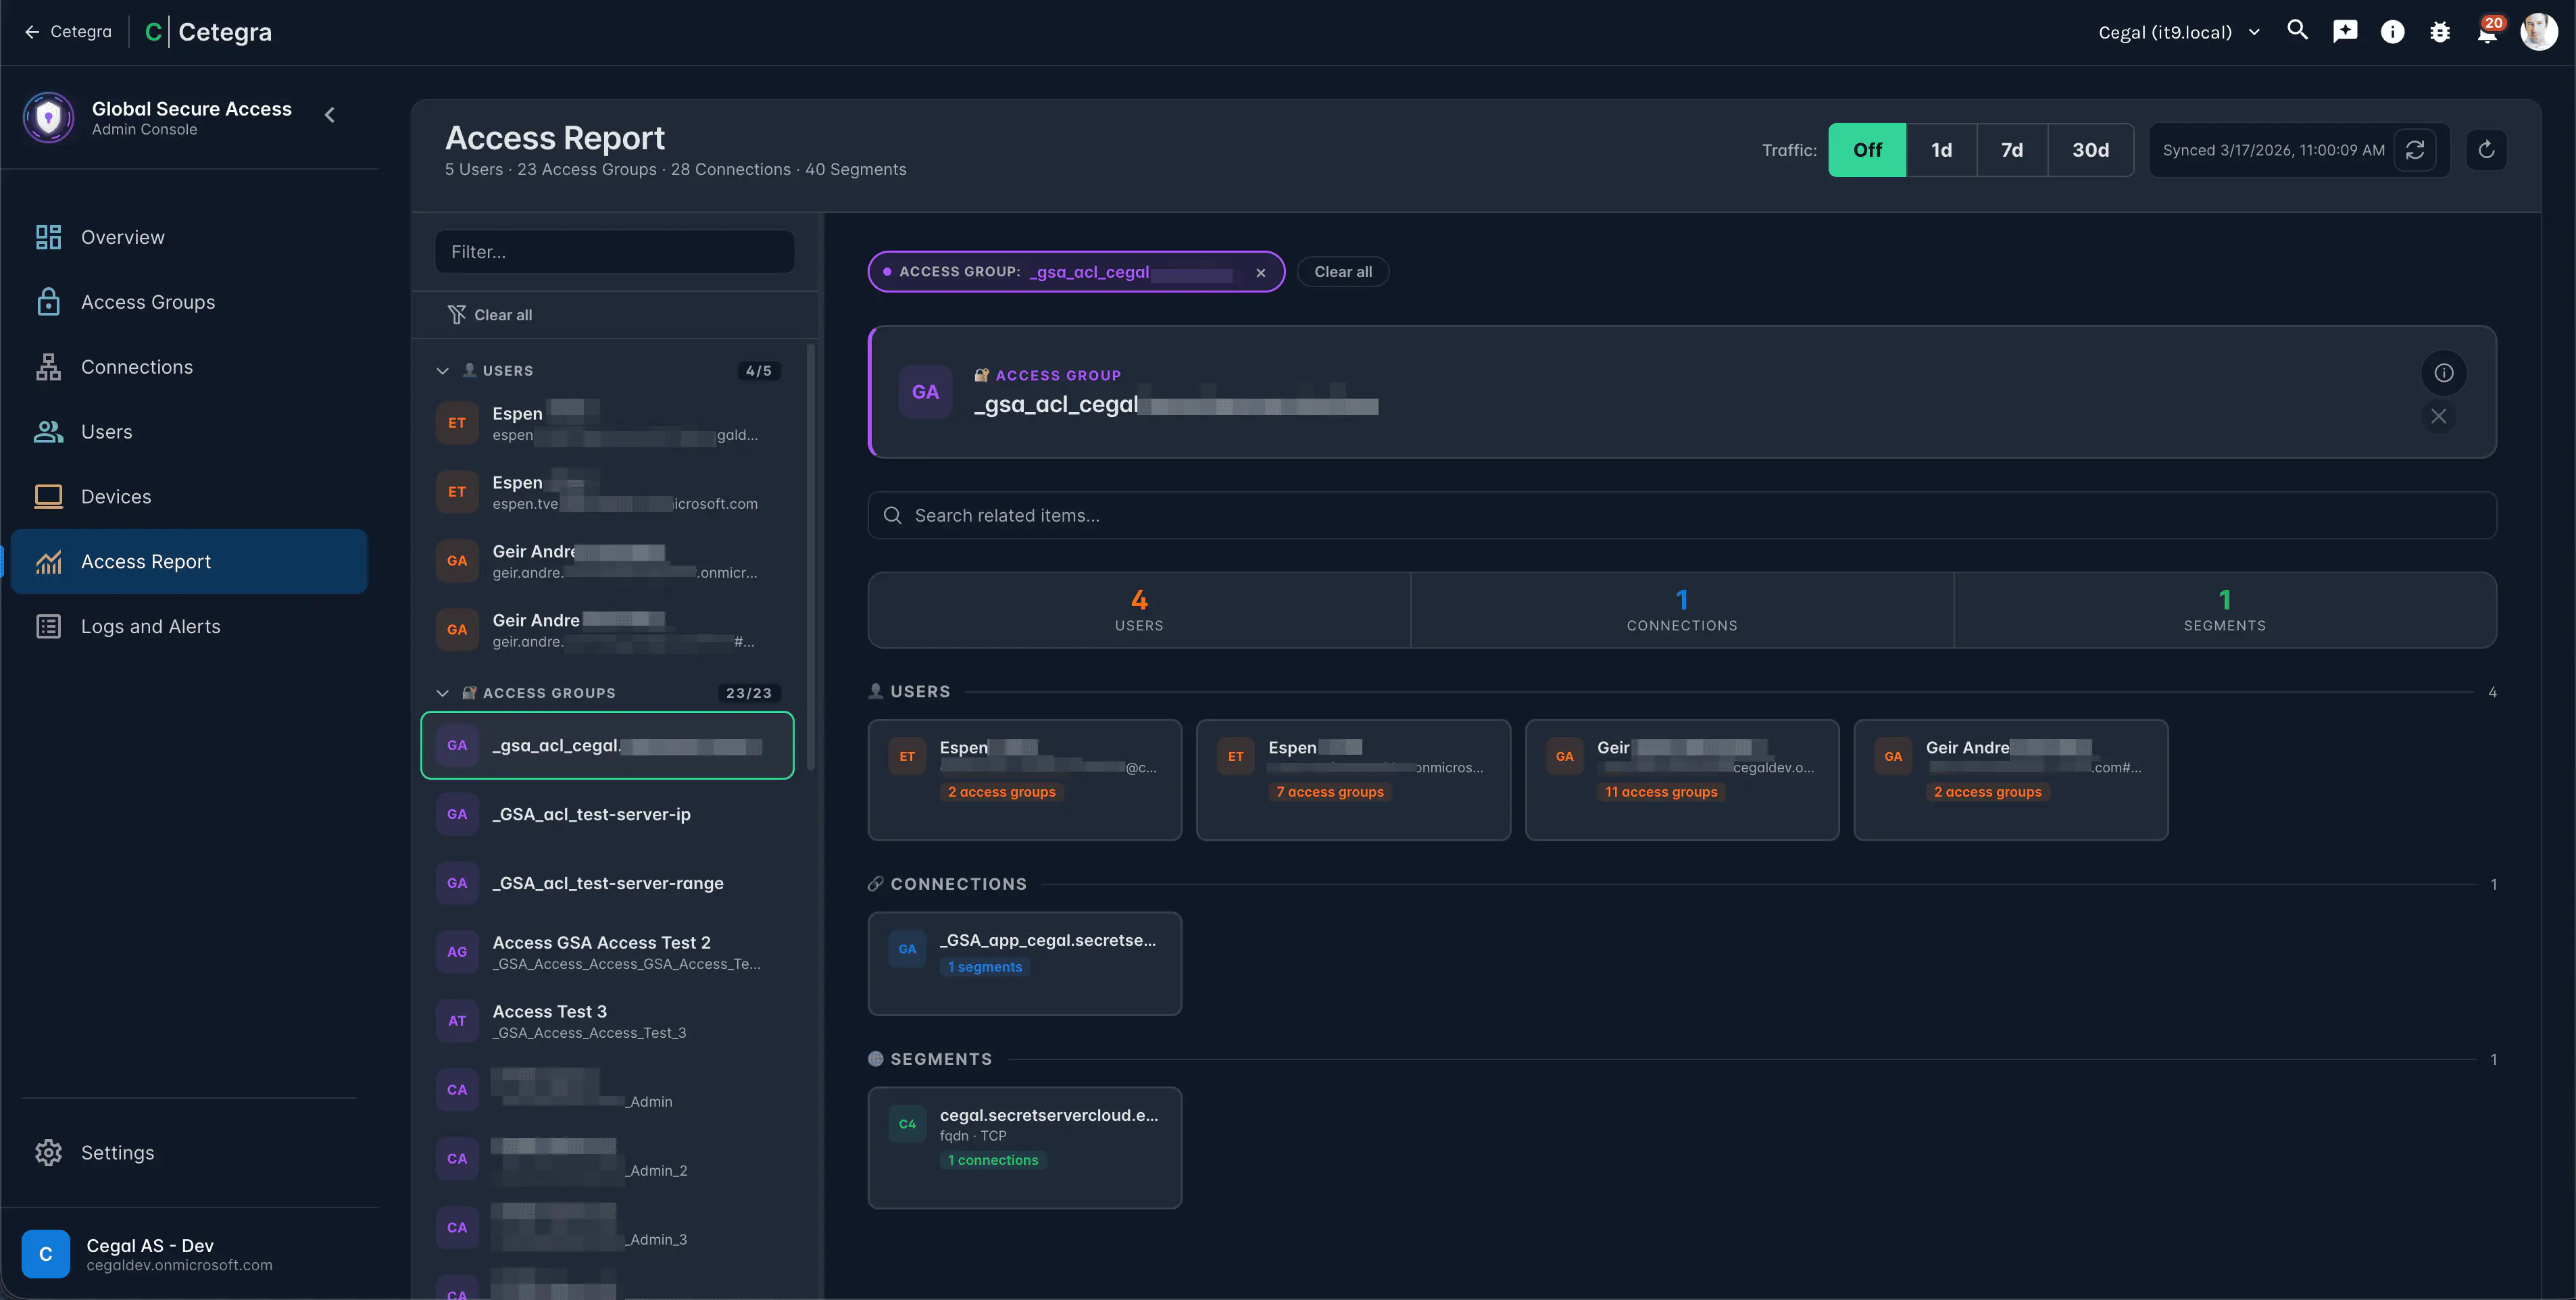Open _GSA_app_cegal.secretse connection card
Image resolution: width=2576 pixels, height=1300 pixels.
[1024, 964]
